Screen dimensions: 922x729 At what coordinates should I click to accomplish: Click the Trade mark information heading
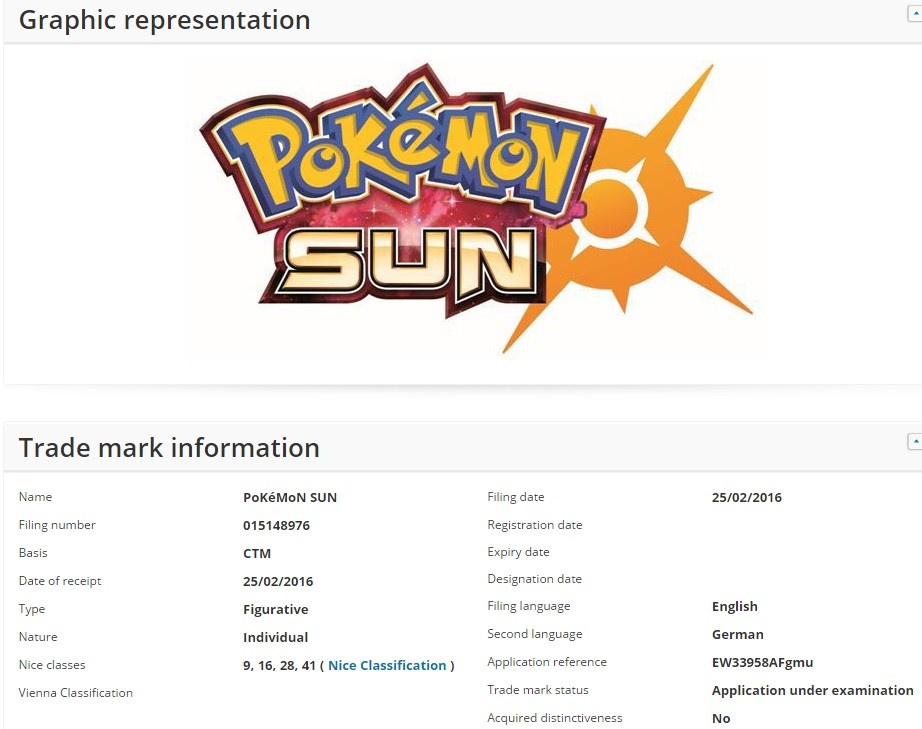169,447
